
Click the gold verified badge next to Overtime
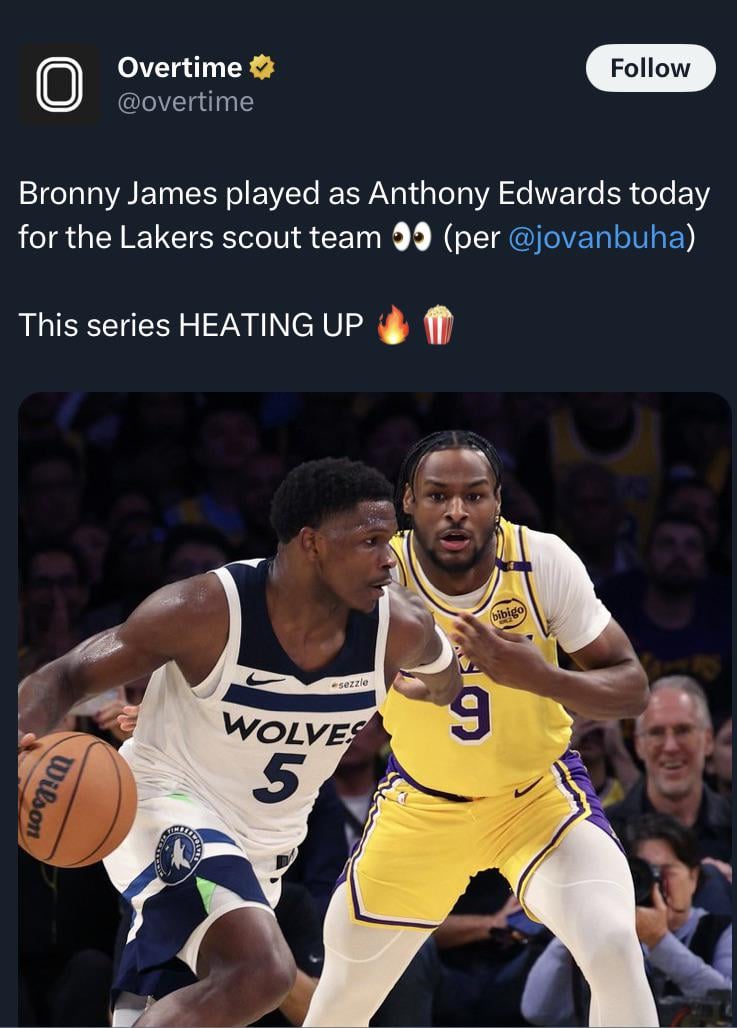pos(262,68)
